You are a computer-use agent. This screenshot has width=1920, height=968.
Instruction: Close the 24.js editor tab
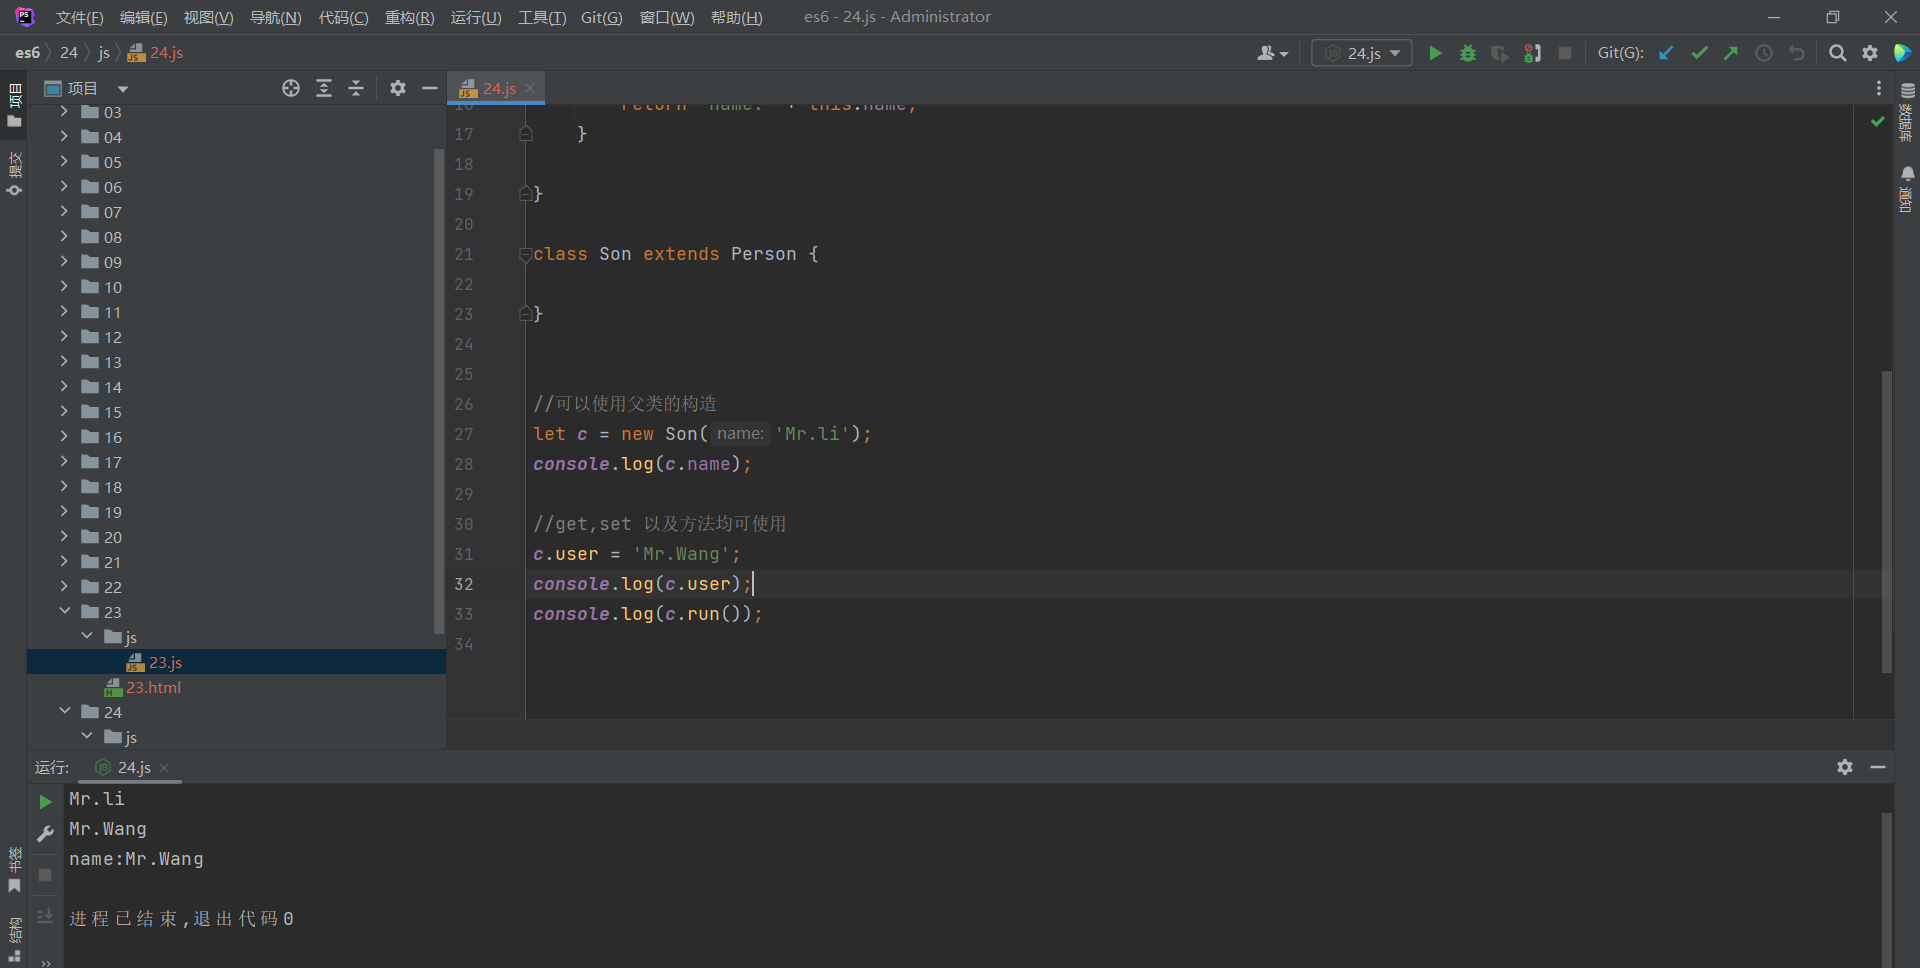tap(530, 88)
